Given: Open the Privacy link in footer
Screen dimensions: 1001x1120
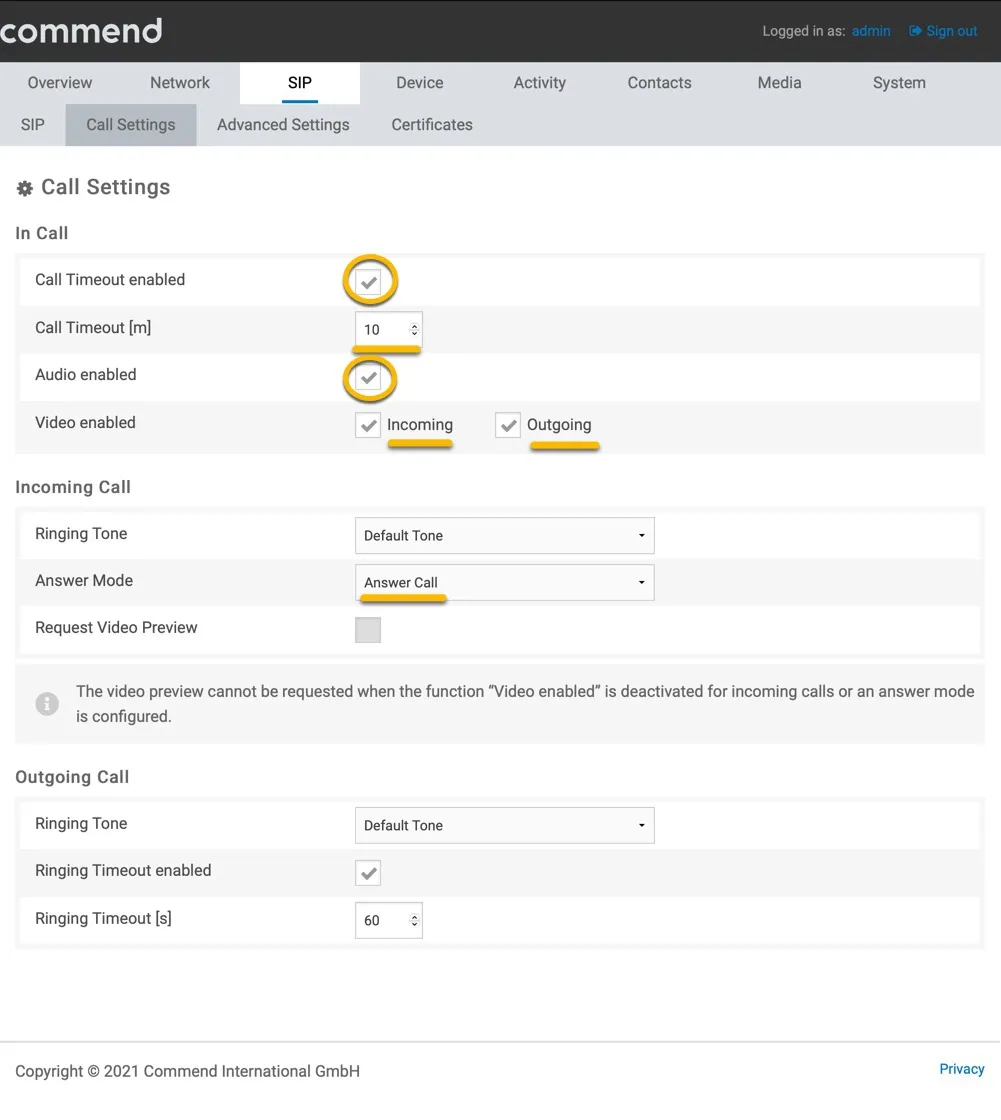Looking at the screenshot, I should pyautogui.click(x=962, y=1069).
